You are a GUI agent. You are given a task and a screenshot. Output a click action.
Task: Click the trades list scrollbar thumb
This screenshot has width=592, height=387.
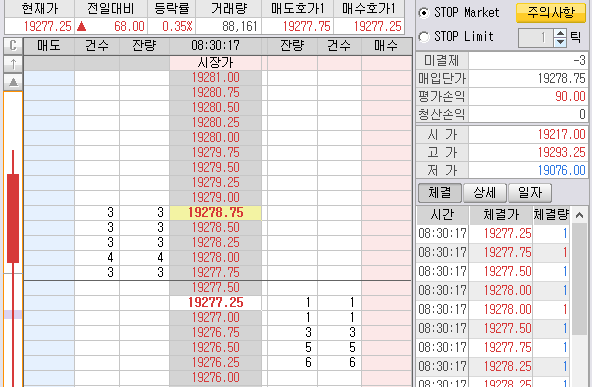click(x=580, y=279)
